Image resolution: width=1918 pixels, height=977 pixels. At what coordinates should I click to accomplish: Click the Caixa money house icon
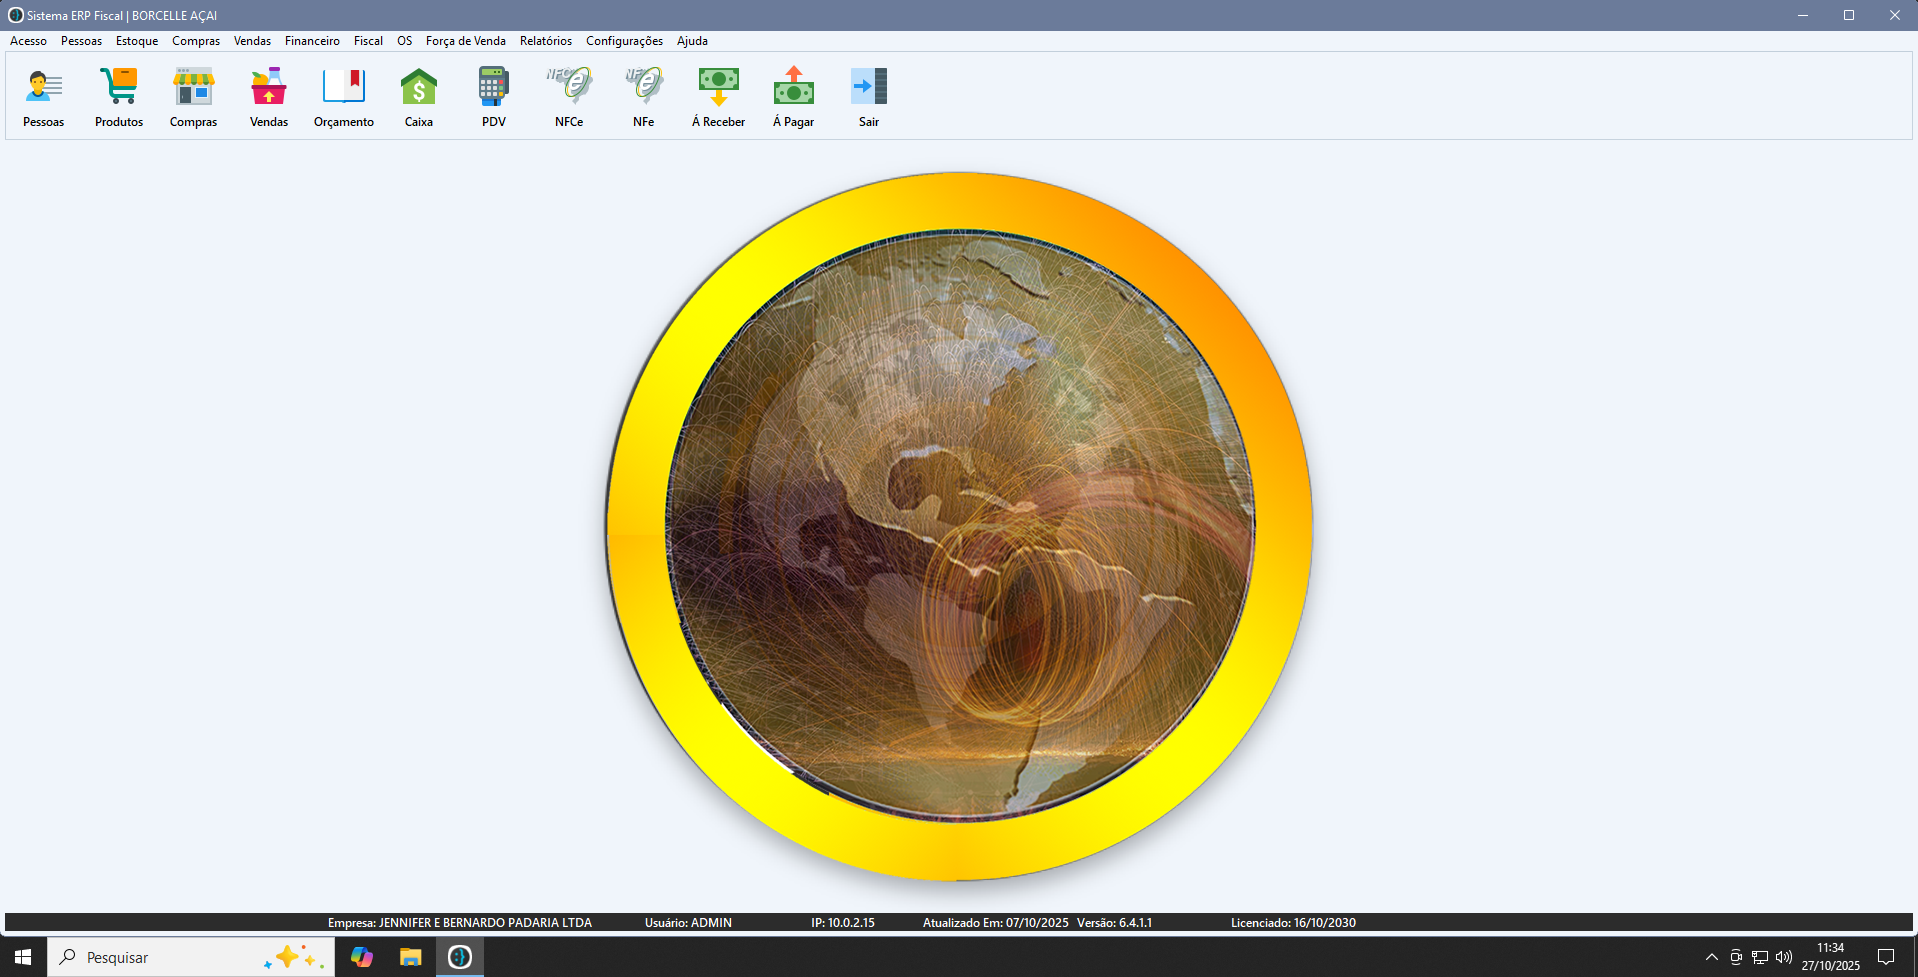coord(419,87)
